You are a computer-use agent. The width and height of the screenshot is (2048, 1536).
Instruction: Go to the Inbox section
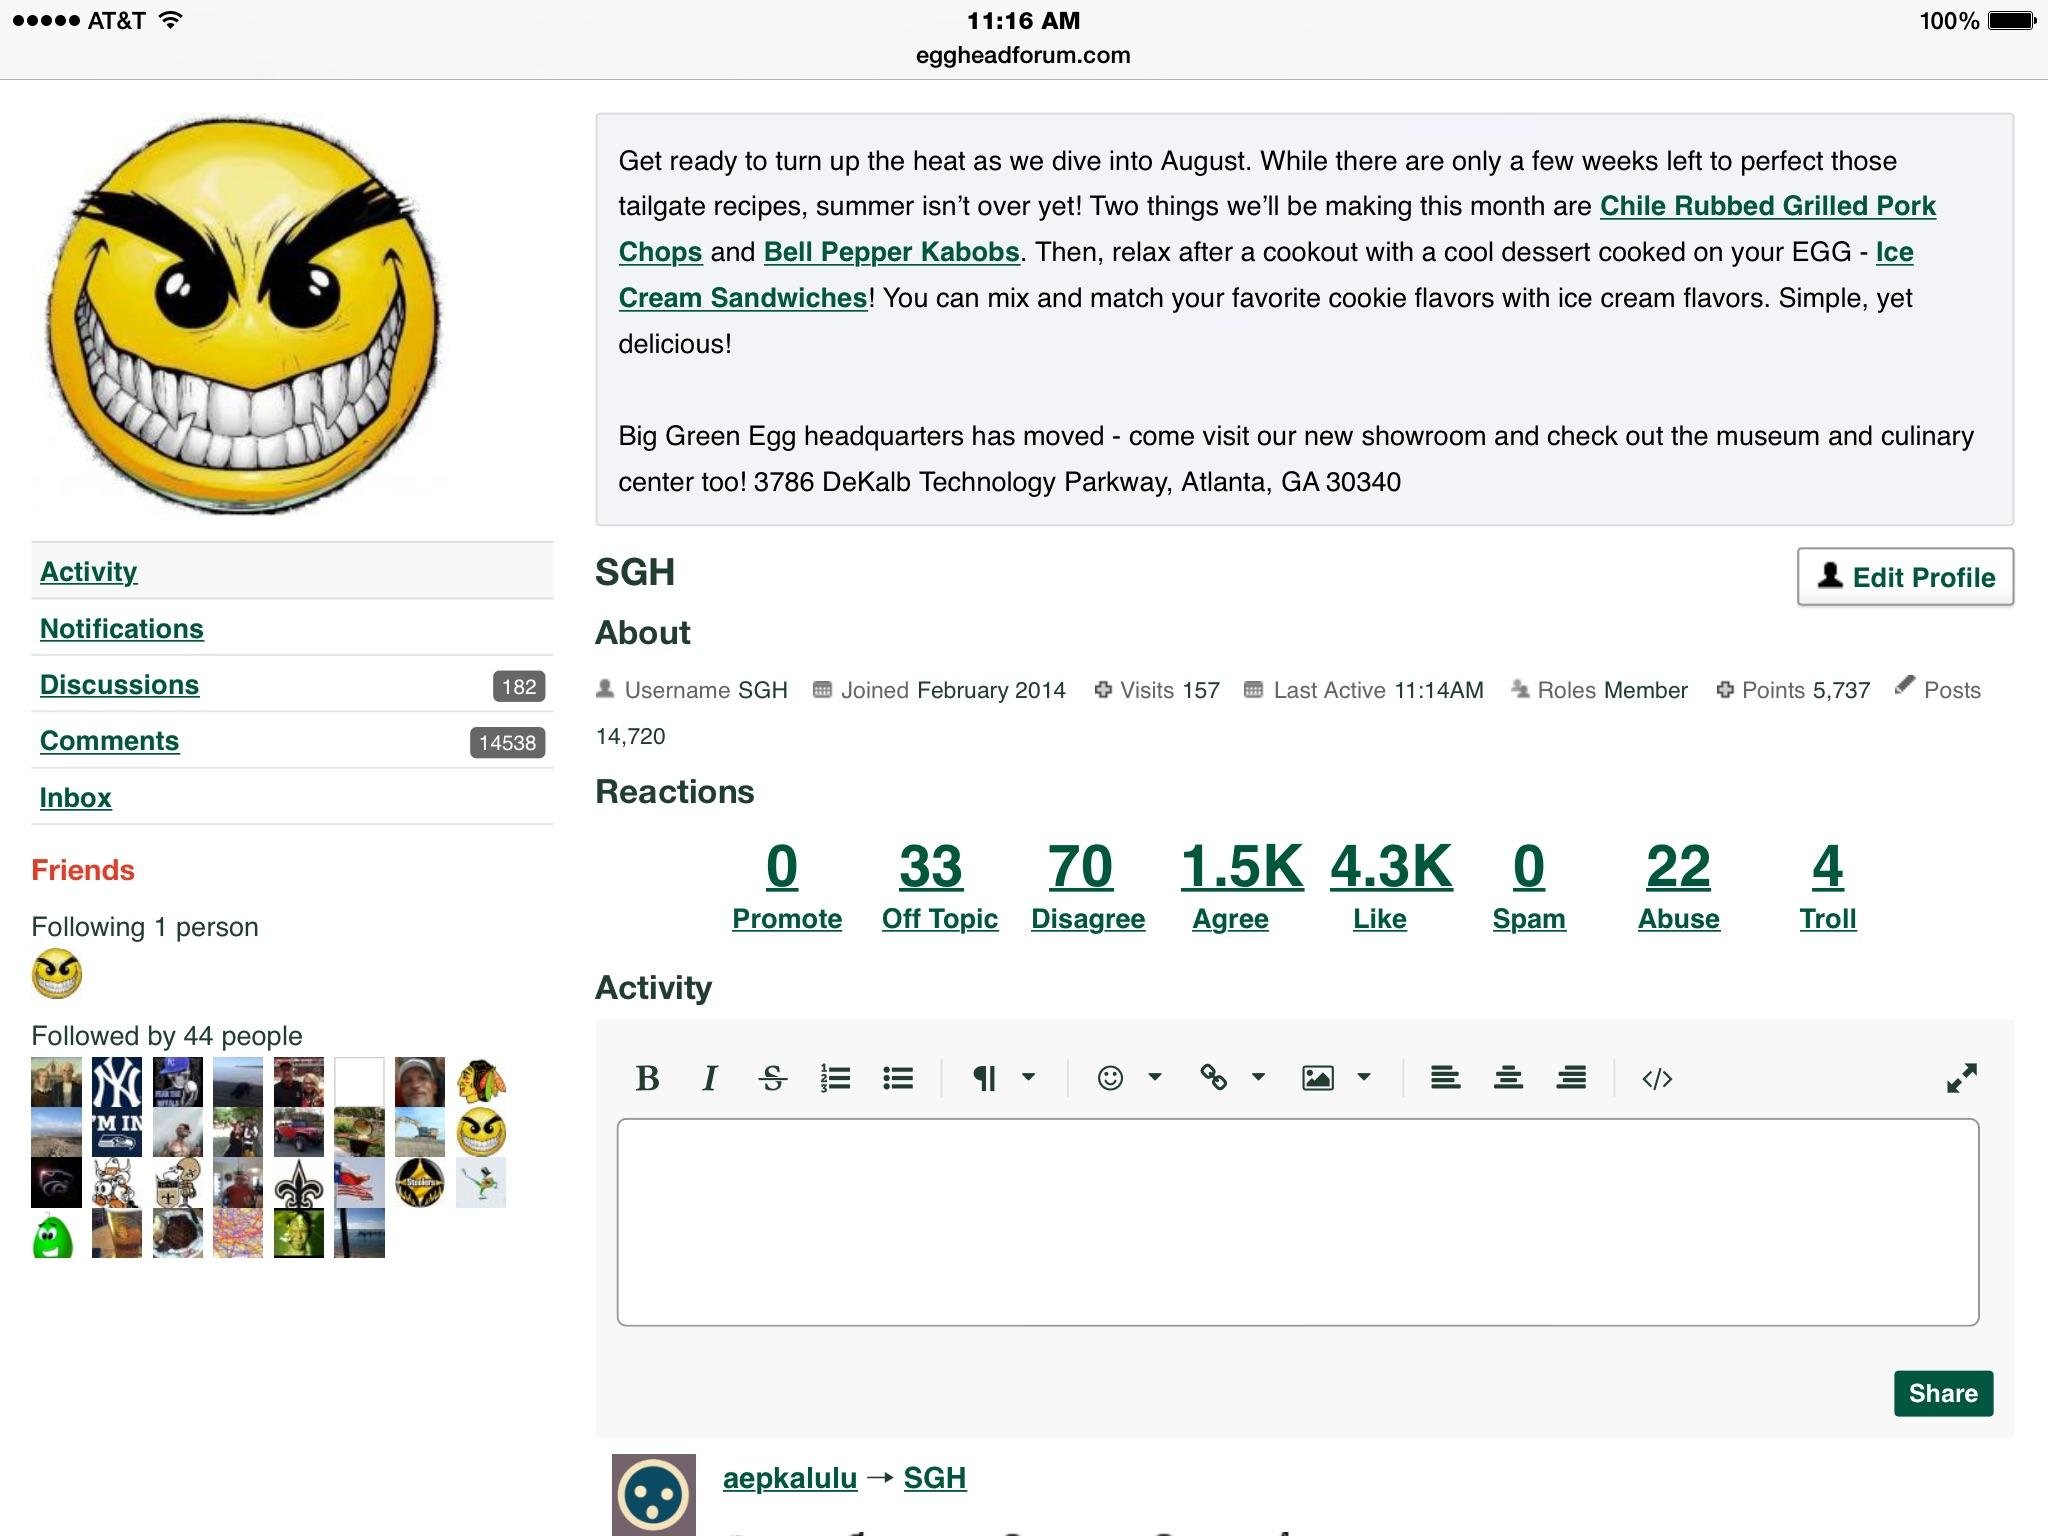(x=75, y=798)
